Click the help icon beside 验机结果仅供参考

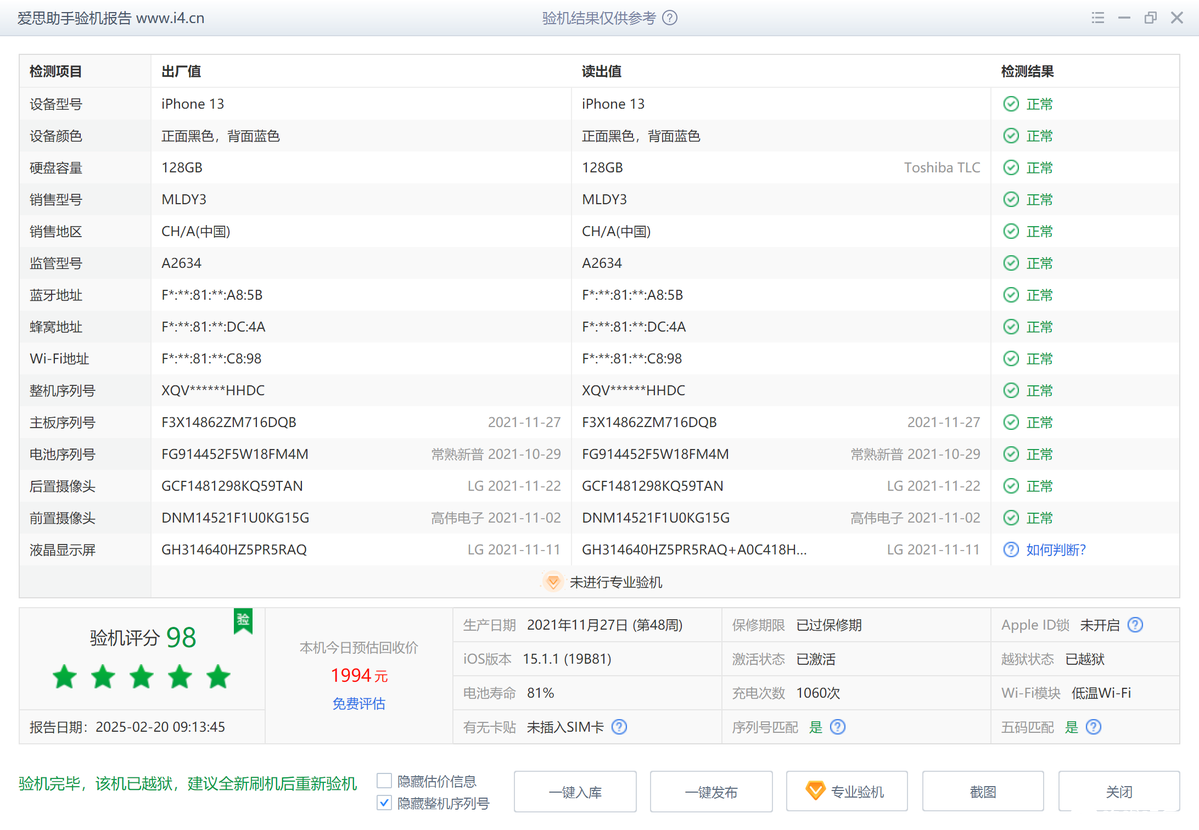coord(670,18)
